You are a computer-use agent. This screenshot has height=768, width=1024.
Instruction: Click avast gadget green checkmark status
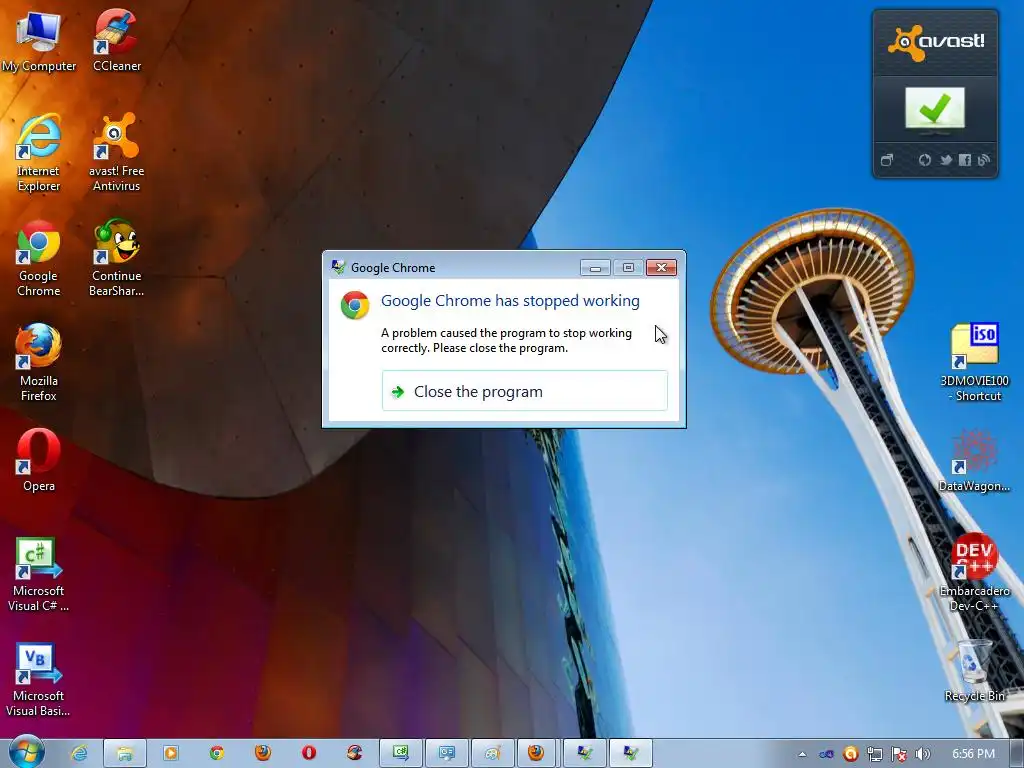tap(935, 108)
